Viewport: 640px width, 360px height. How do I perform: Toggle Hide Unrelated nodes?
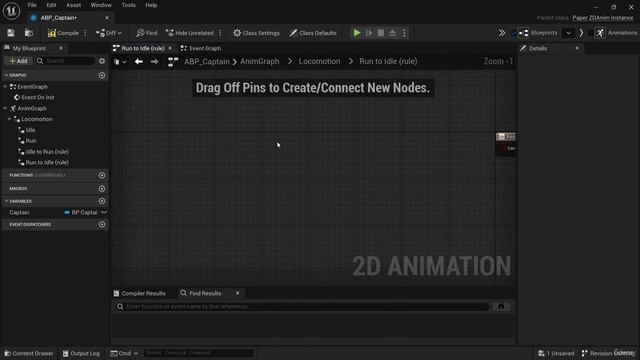(x=189, y=33)
